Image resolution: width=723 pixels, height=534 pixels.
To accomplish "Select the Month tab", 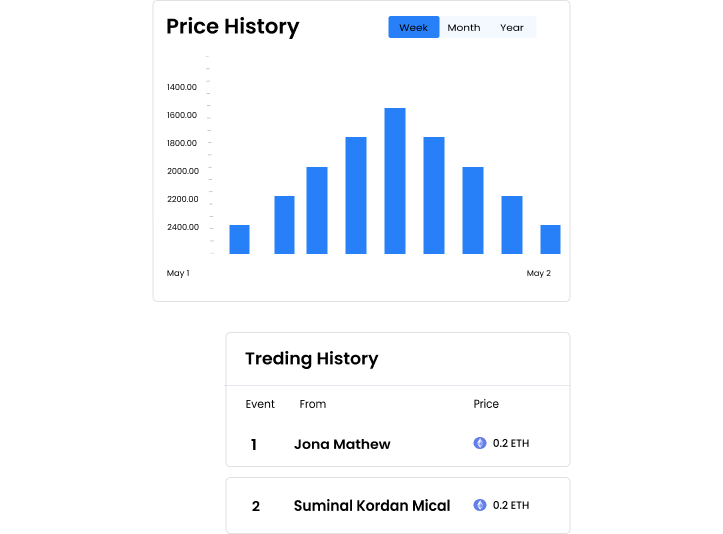I will click(464, 27).
